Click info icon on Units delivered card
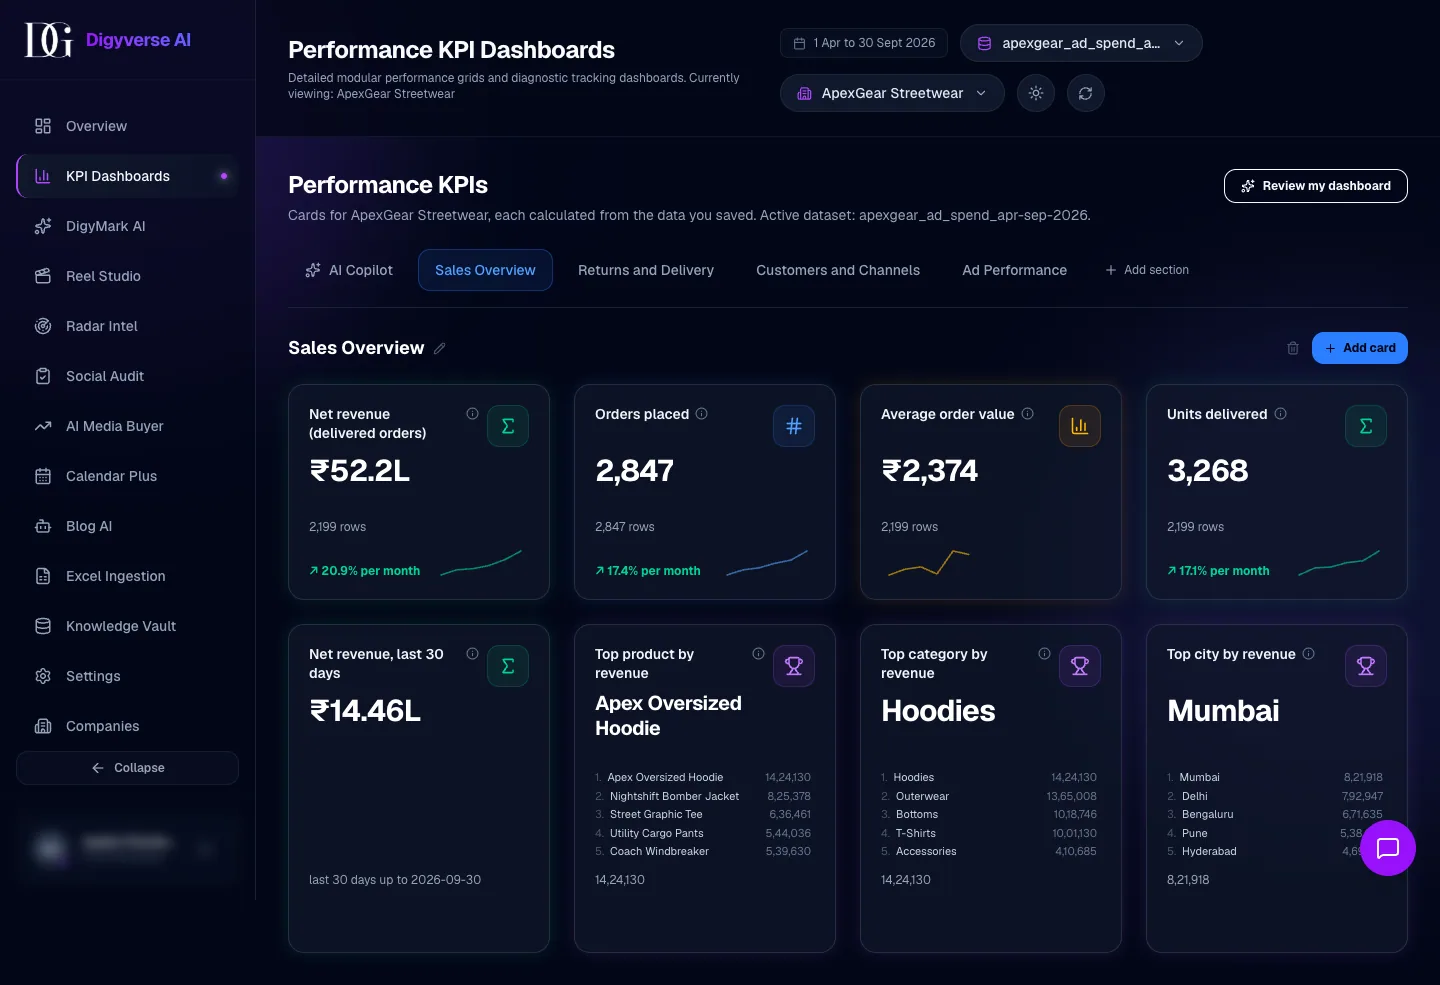This screenshot has width=1440, height=985. click(x=1280, y=413)
